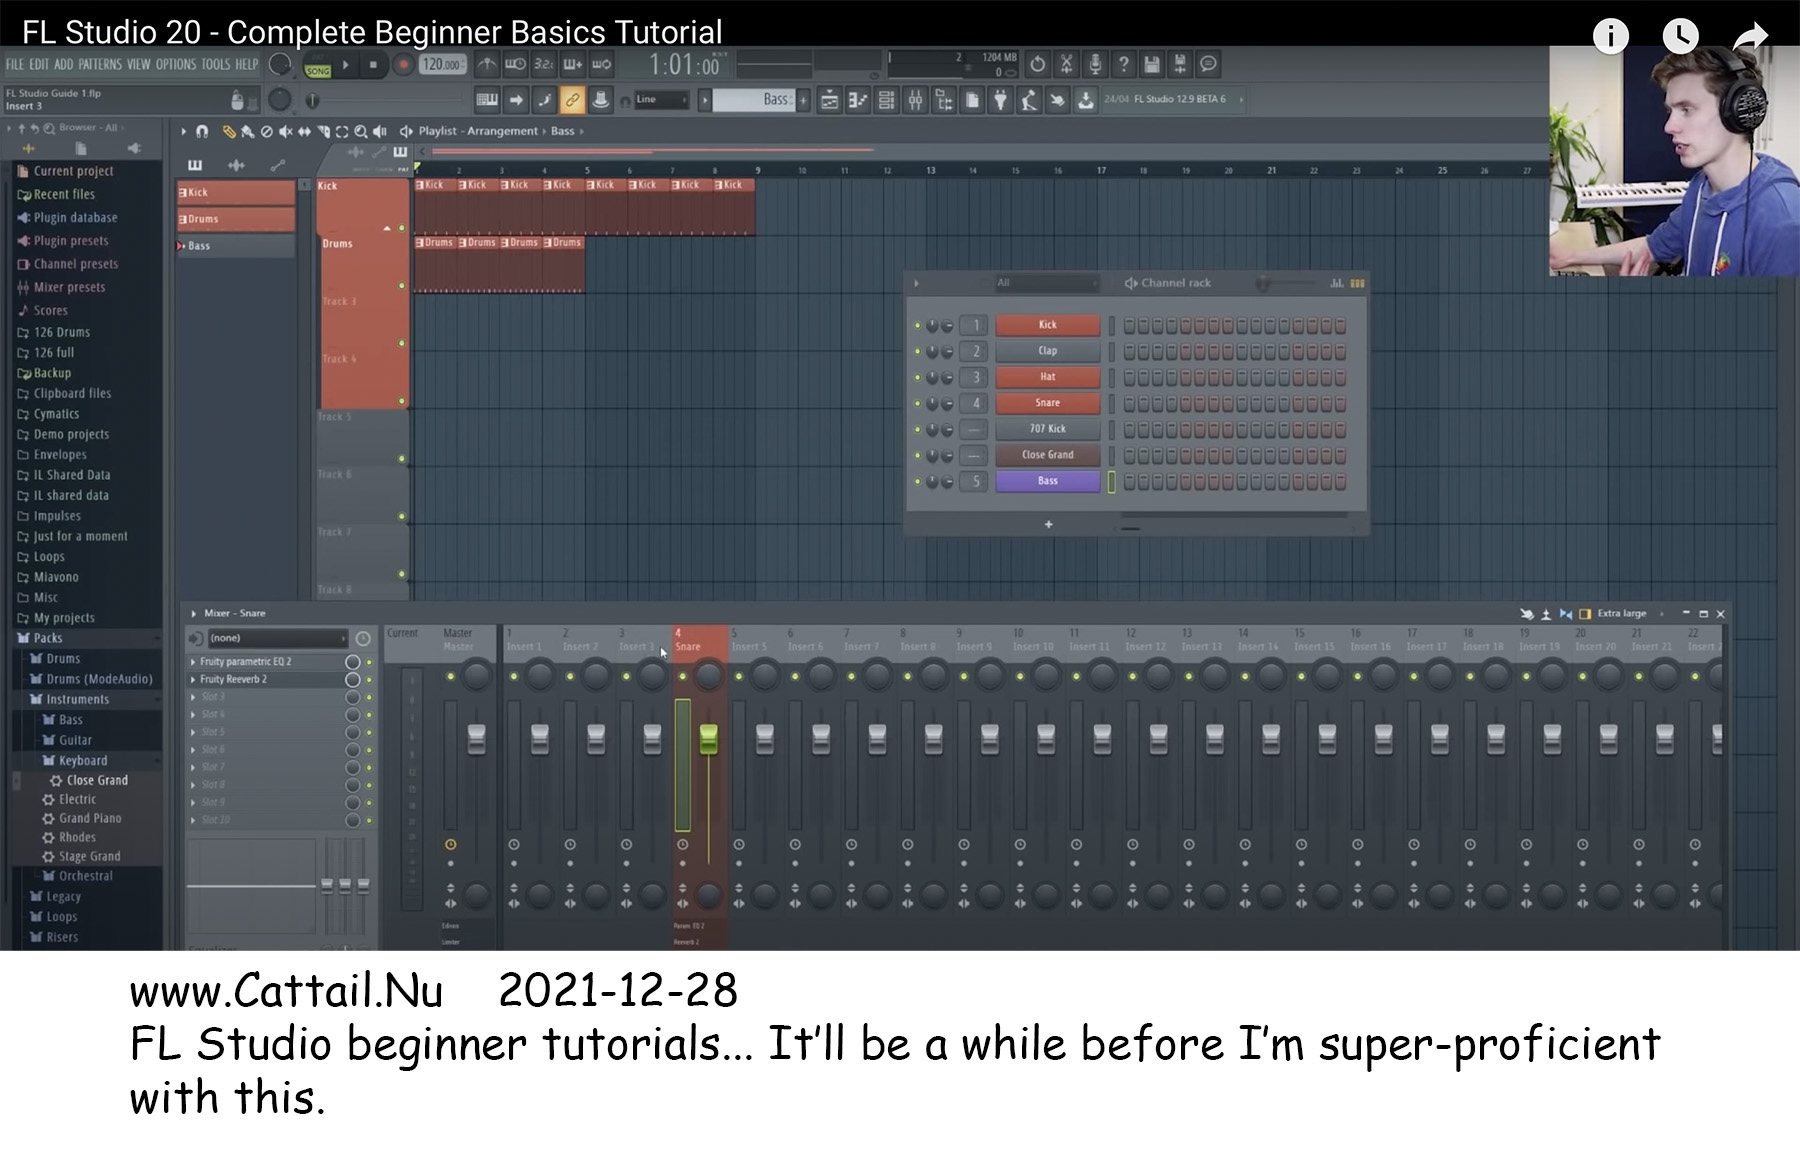This screenshot has height=1153, width=1800.
Task: Toggle mute LED for Clap channel
Action: (917, 352)
